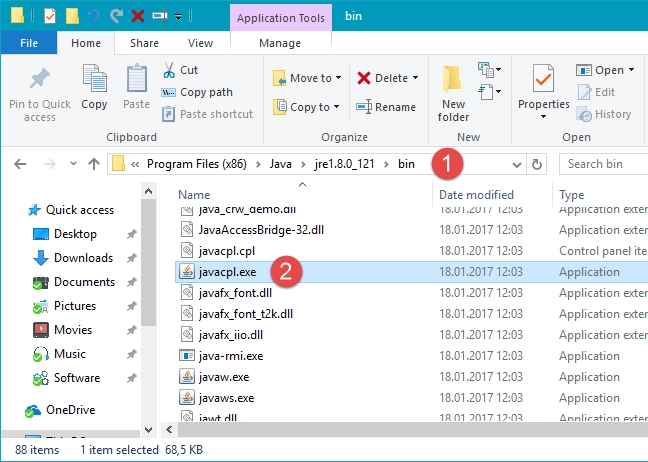The width and height of the screenshot is (648, 462).
Task: Open Documents in the navigation pane
Action: (x=74, y=282)
